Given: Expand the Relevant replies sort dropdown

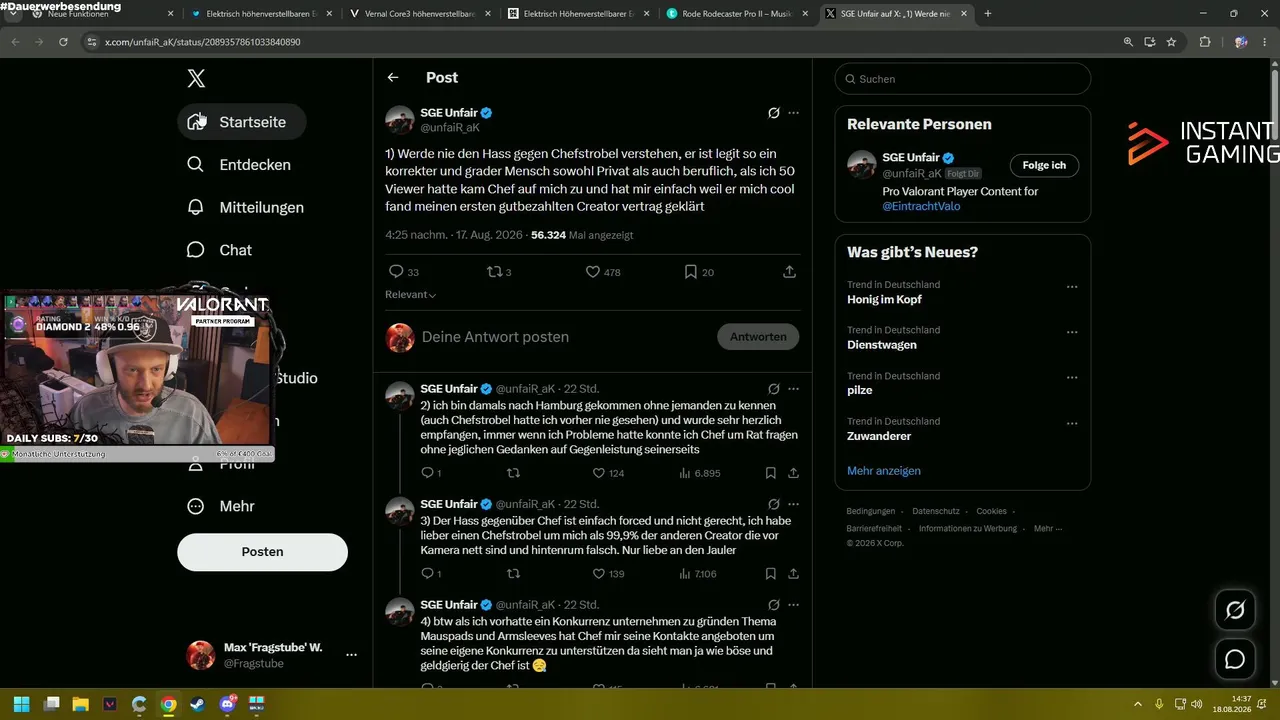Looking at the screenshot, I should 411,295.
